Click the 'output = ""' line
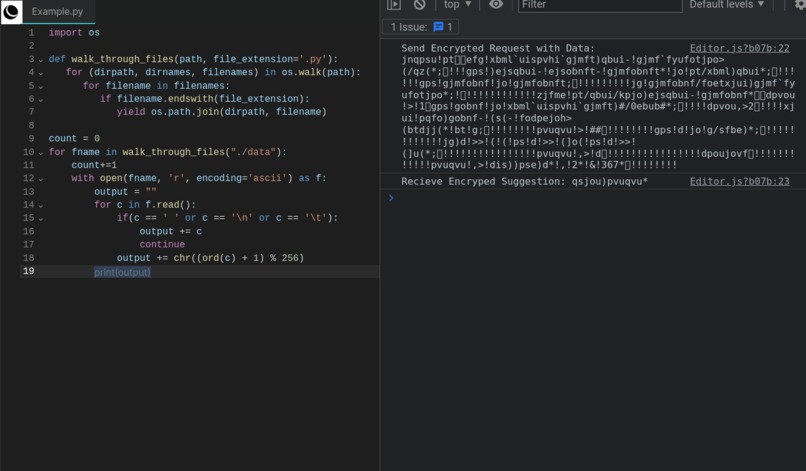The height and width of the screenshot is (471, 806). tap(125, 191)
